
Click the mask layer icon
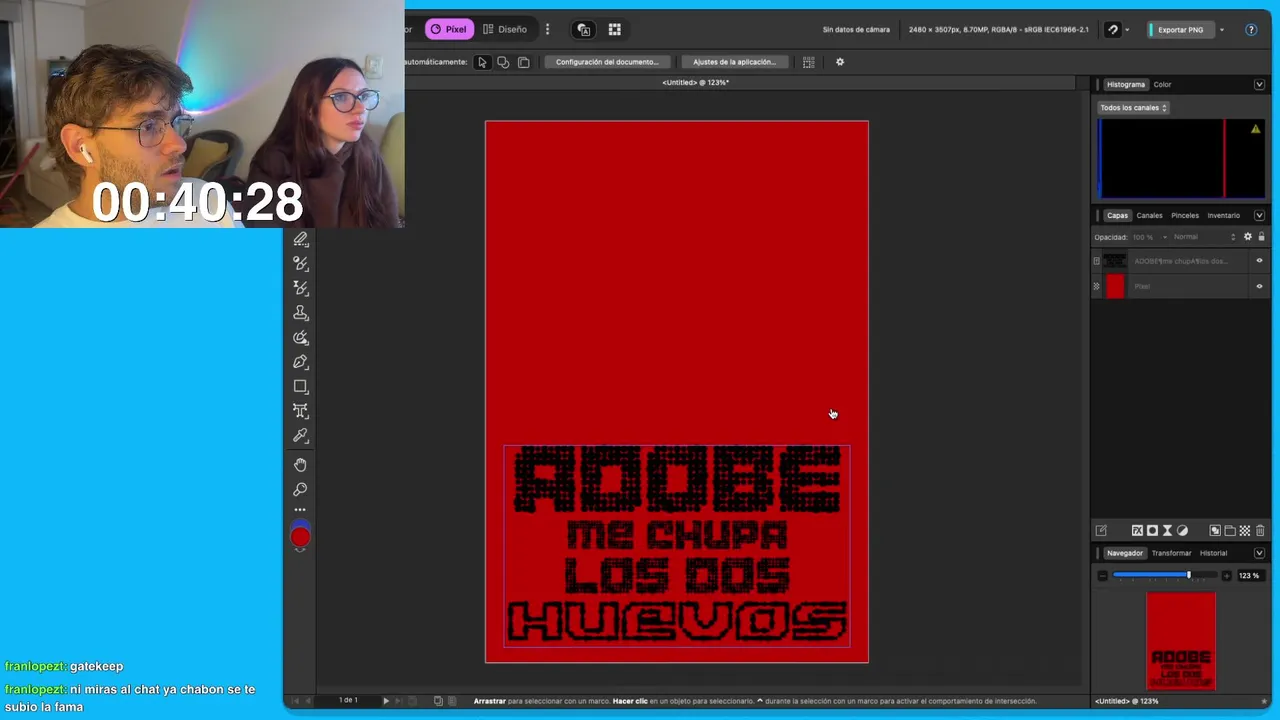1152,531
